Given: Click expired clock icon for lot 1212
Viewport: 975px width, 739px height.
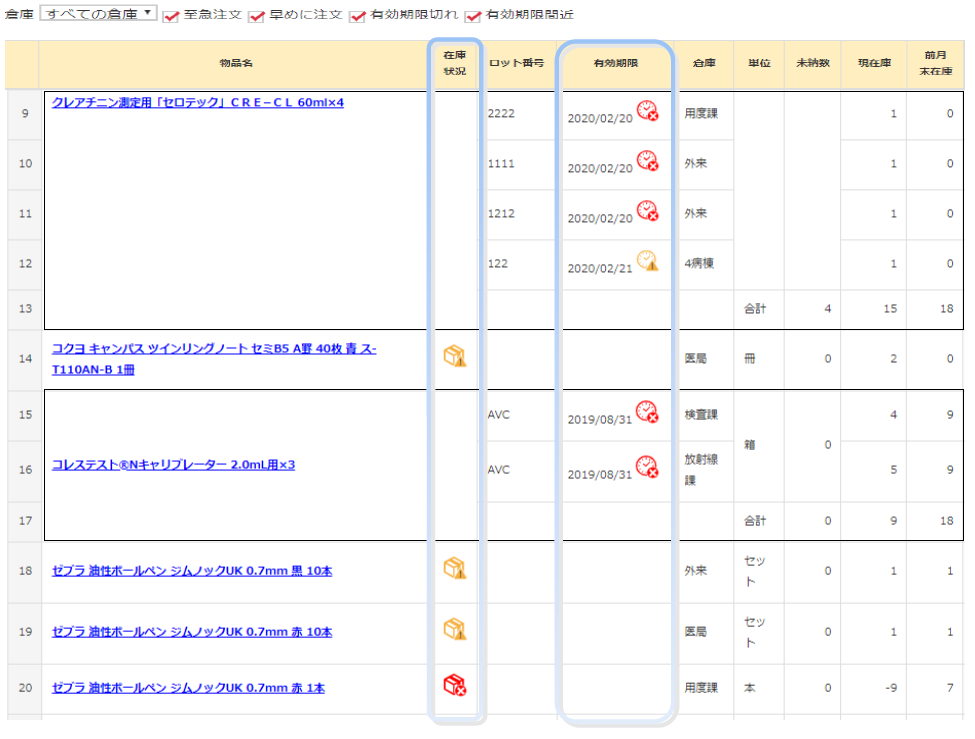Looking at the screenshot, I should pos(648,211).
